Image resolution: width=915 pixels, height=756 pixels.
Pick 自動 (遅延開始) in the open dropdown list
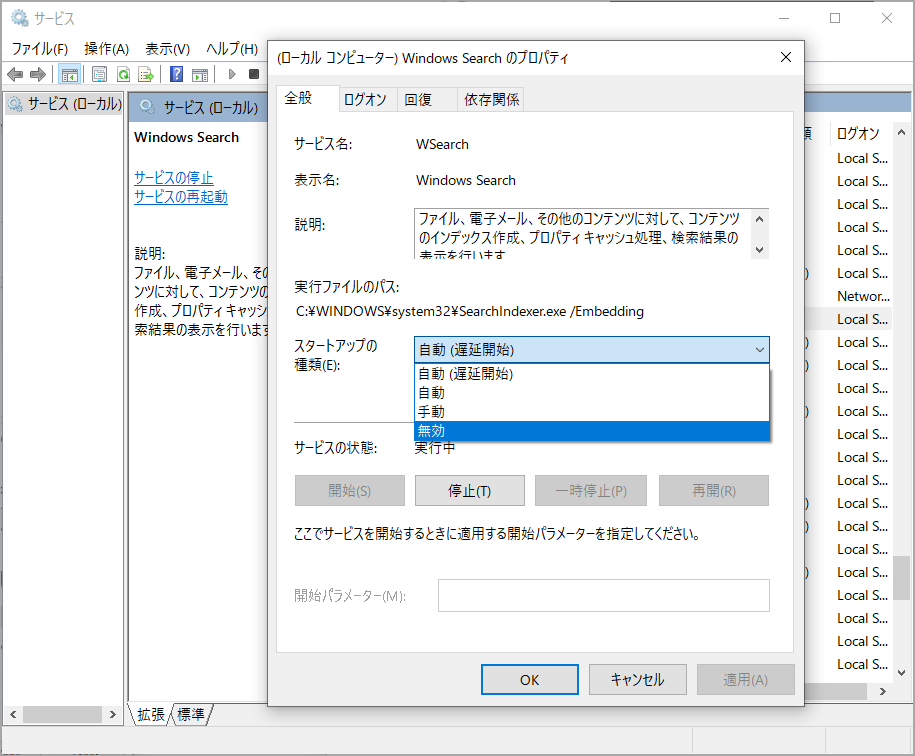click(591, 374)
